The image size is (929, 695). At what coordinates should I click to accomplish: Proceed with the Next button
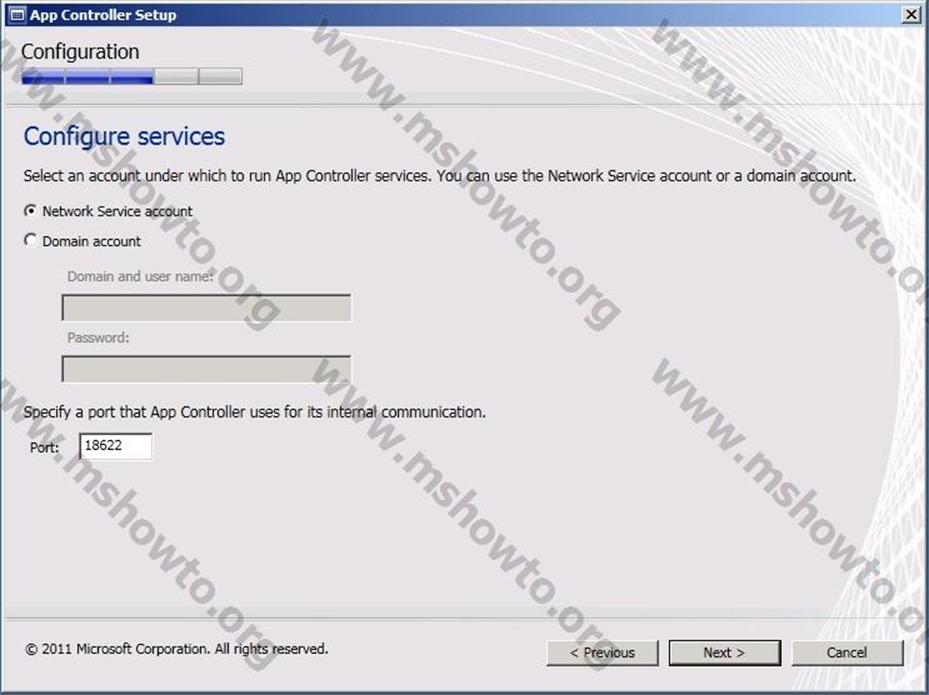[x=724, y=652]
